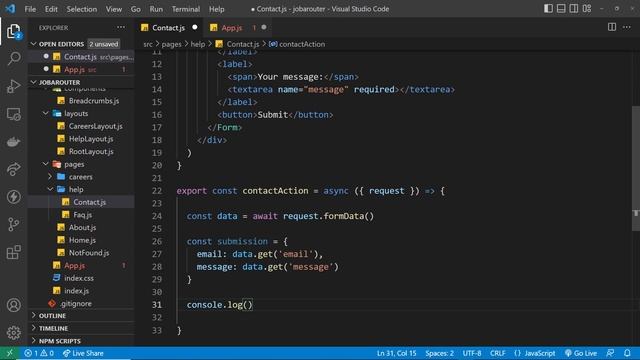Click the Explorer more actions ellipsis
The height and width of the screenshot is (360, 640).
(121, 27)
